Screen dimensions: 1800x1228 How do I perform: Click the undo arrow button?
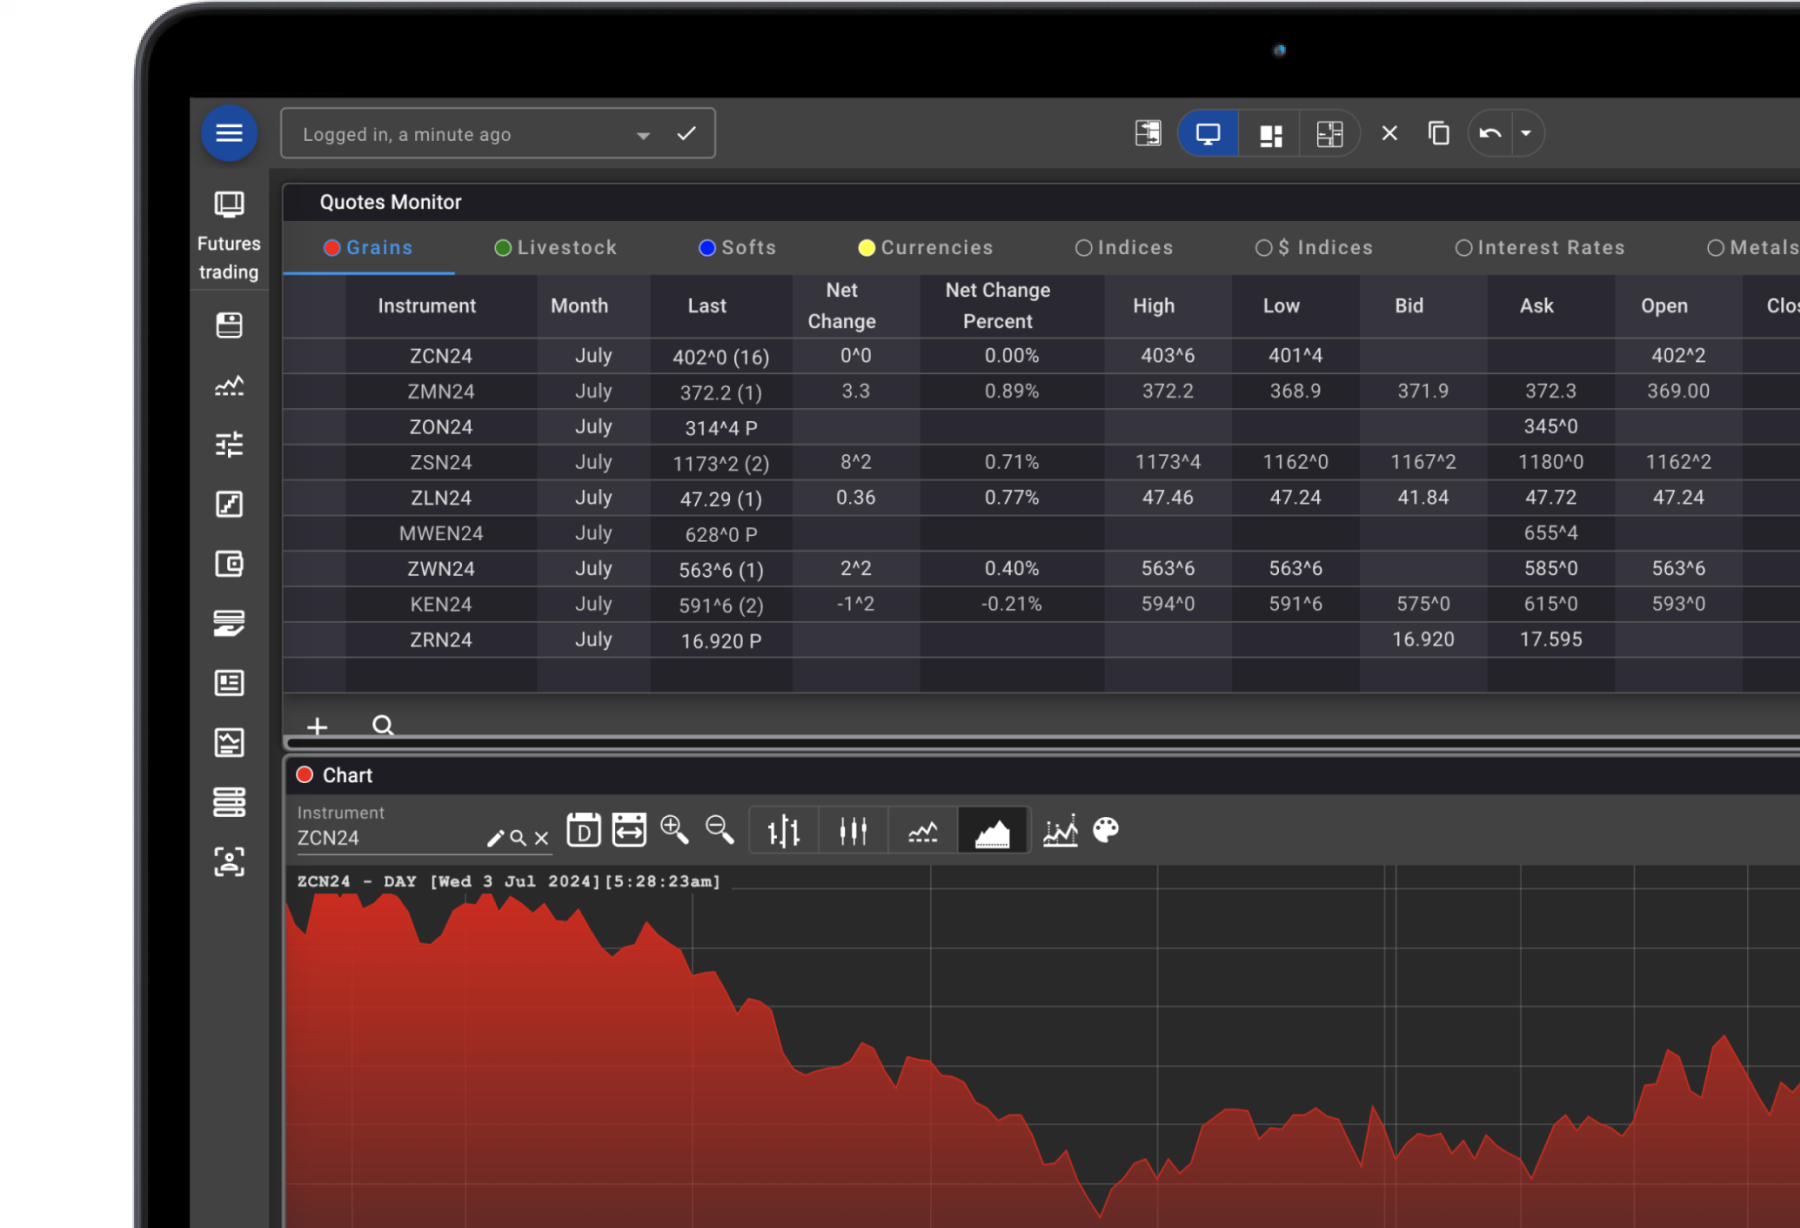pos(1490,133)
